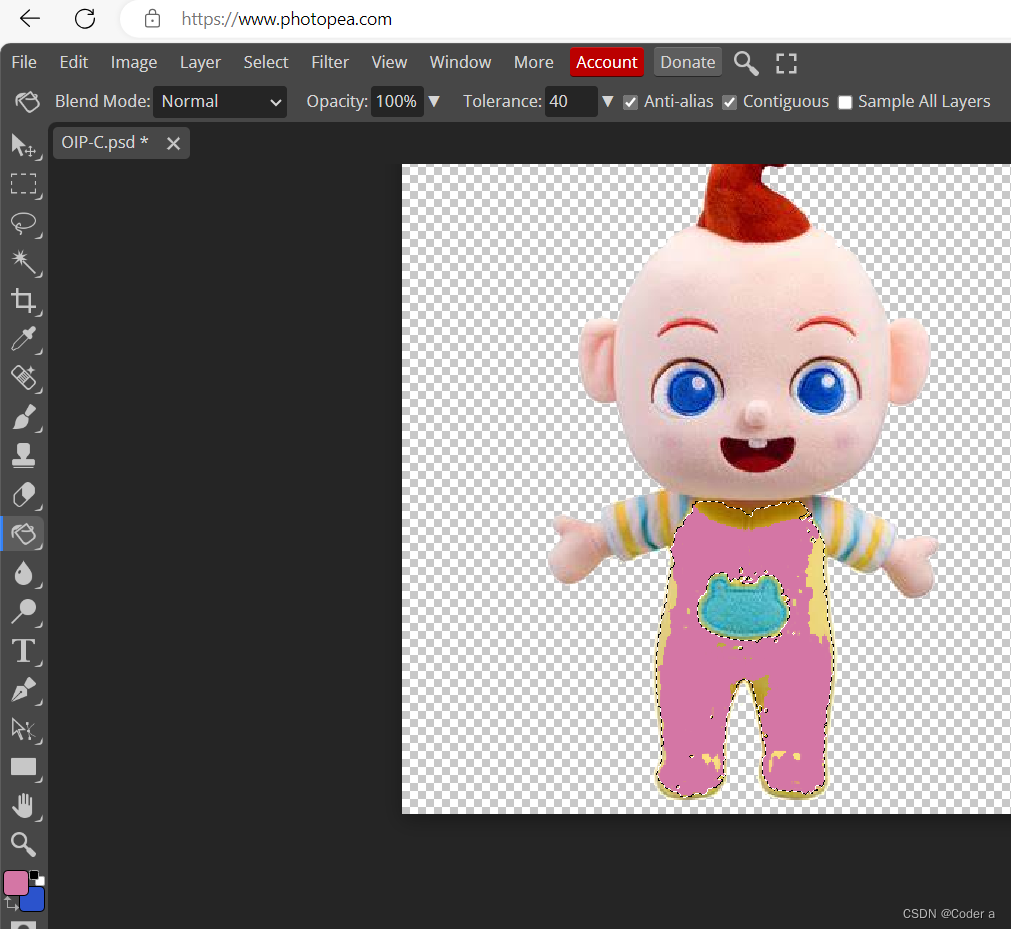Select the Crop tool
Viewport: 1011px width, 929px height.
point(24,300)
